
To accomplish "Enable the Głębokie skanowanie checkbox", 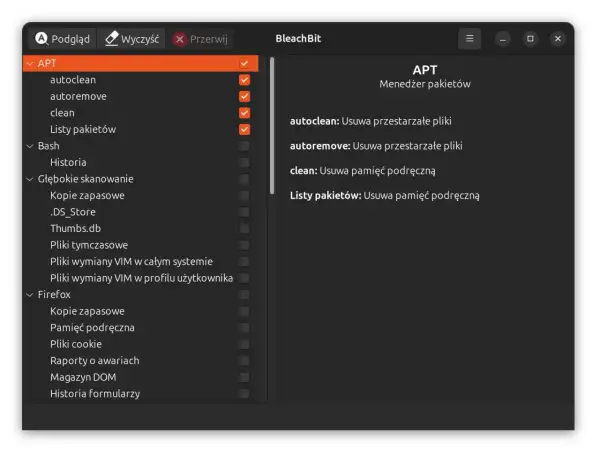I will (x=244, y=179).
